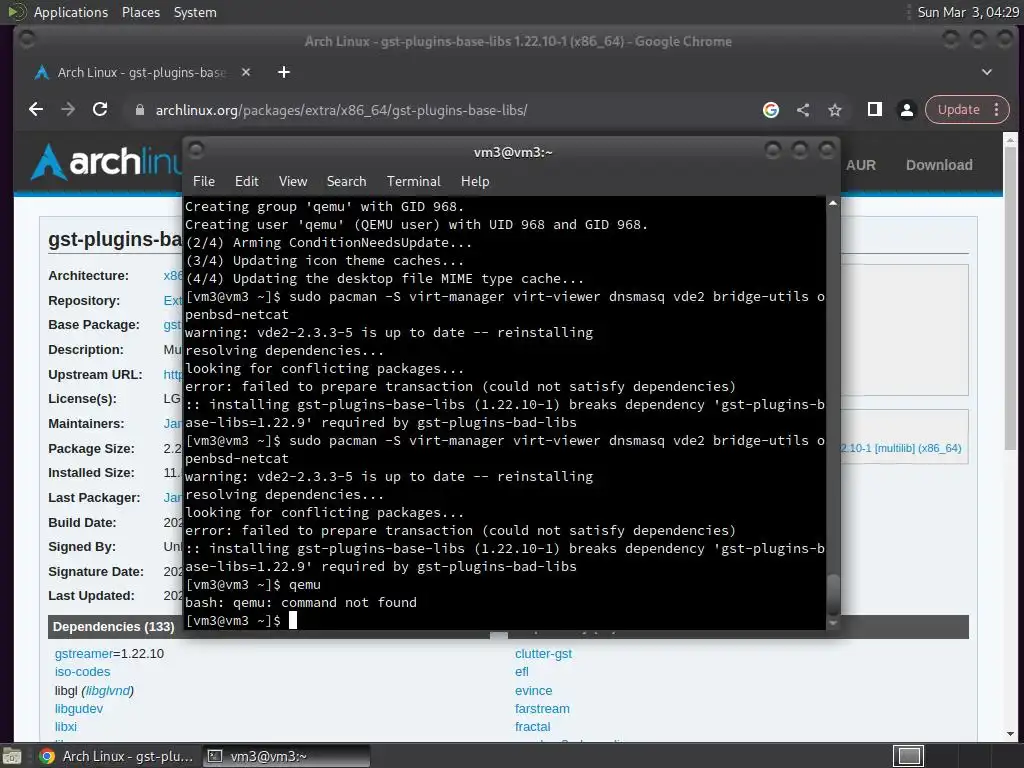Close the Arch Linux browser tab

point(246,72)
